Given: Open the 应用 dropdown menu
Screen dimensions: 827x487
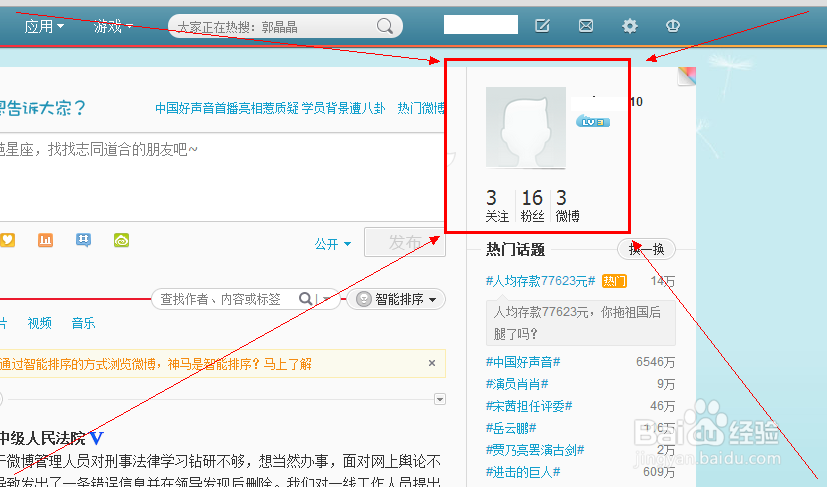Looking at the screenshot, I should (x=44, y=26).
